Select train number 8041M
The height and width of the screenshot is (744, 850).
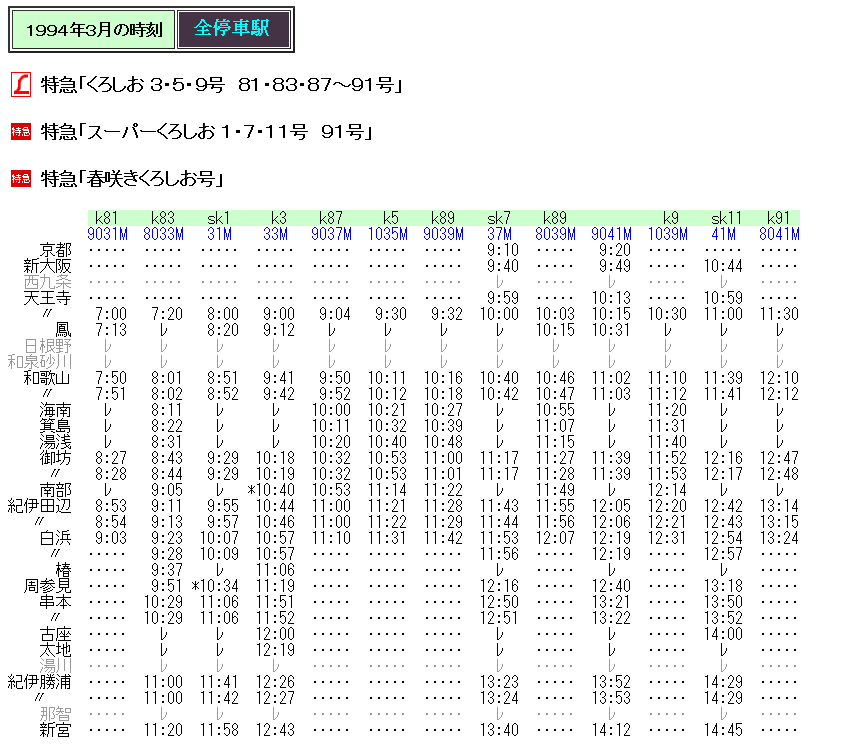(x=779, y=234)
